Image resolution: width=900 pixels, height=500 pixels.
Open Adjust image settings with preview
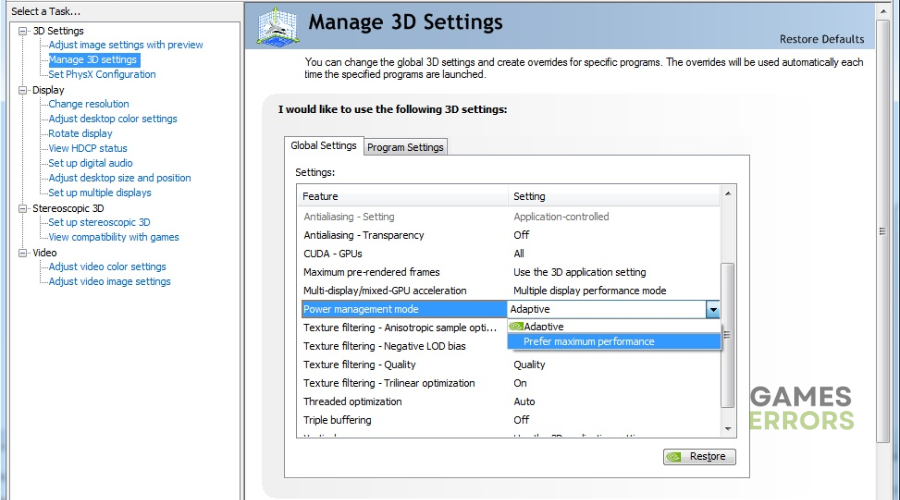126,45
